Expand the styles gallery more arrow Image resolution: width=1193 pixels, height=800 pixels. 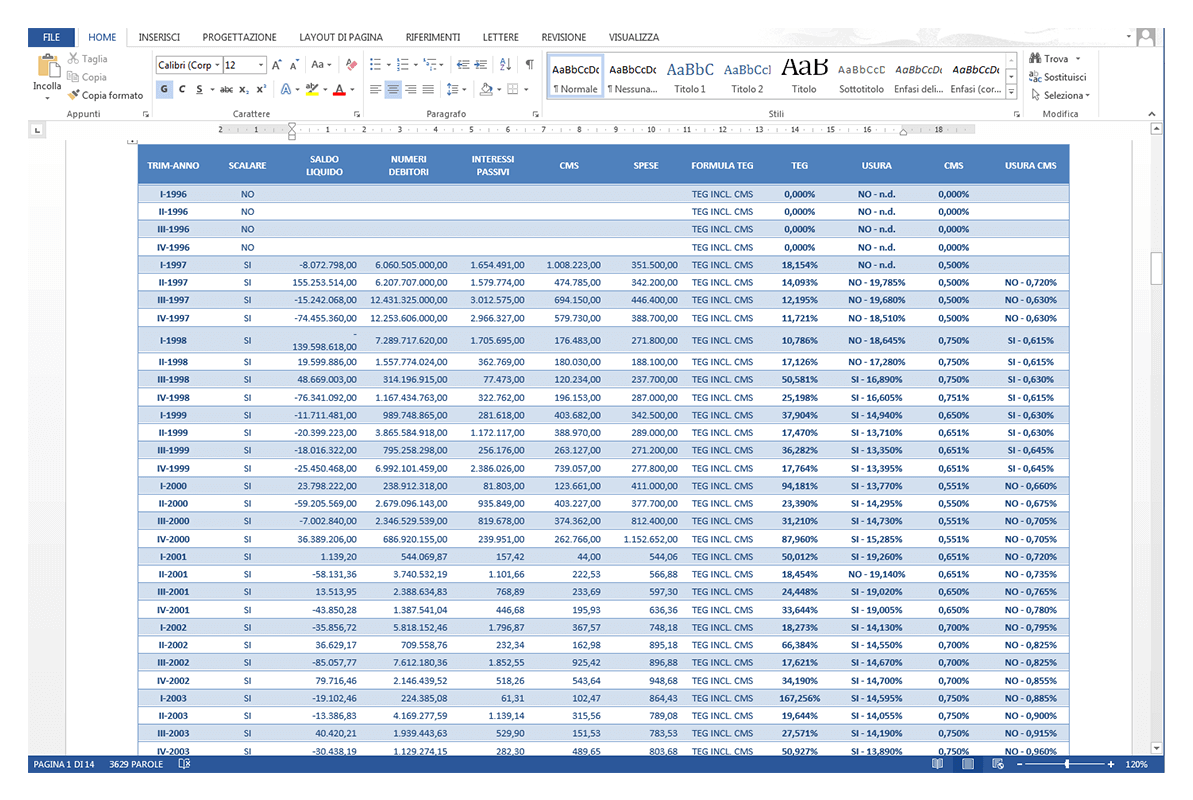[x=1011, y=92]
